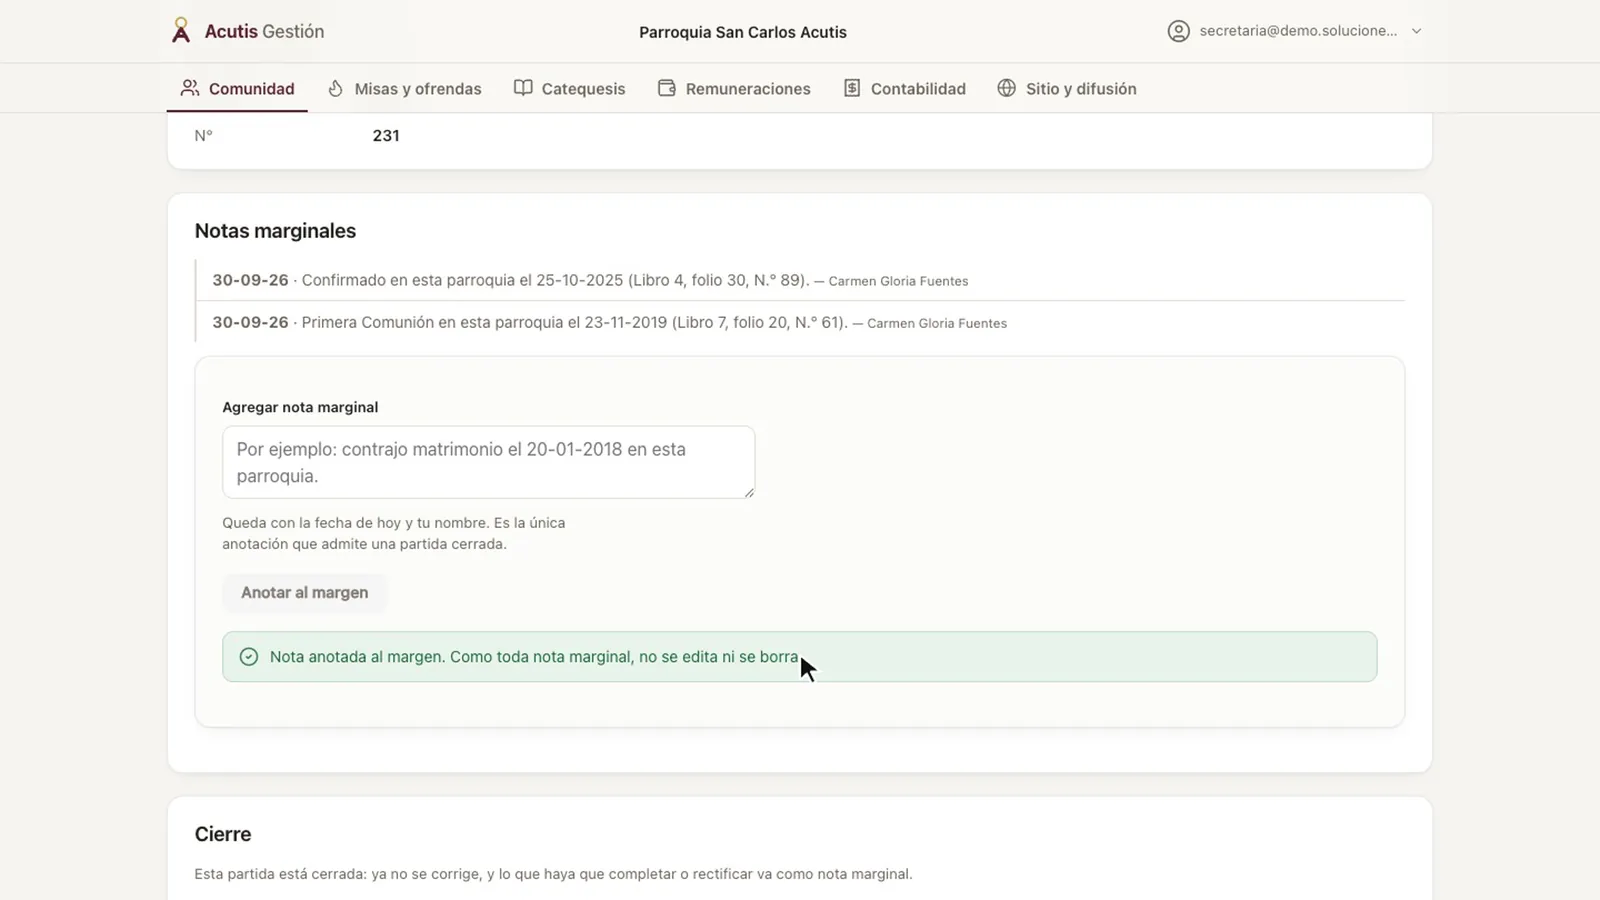This screenshot has height=900, width=1600.
Task: Select the Confirmado 25-10-2025 marginal note
Action: click(800, 280)
